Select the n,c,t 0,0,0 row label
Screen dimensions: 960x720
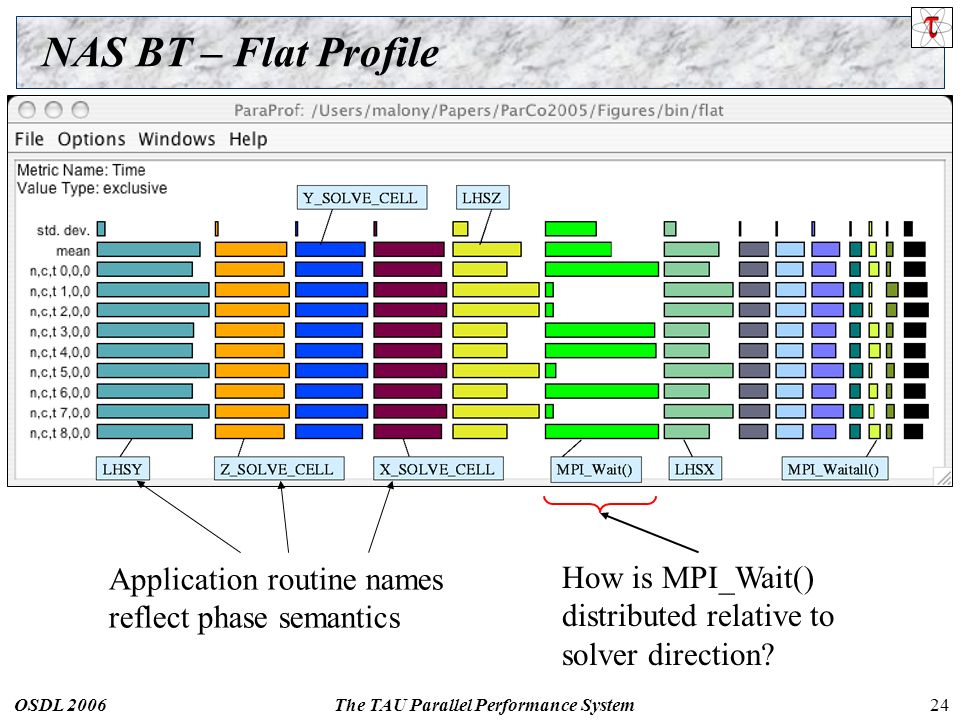60,271
